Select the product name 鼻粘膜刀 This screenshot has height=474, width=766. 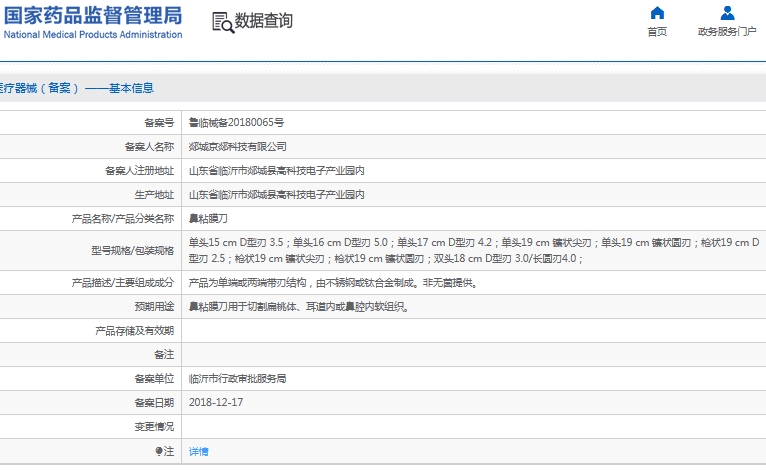[x=208, y=218]
